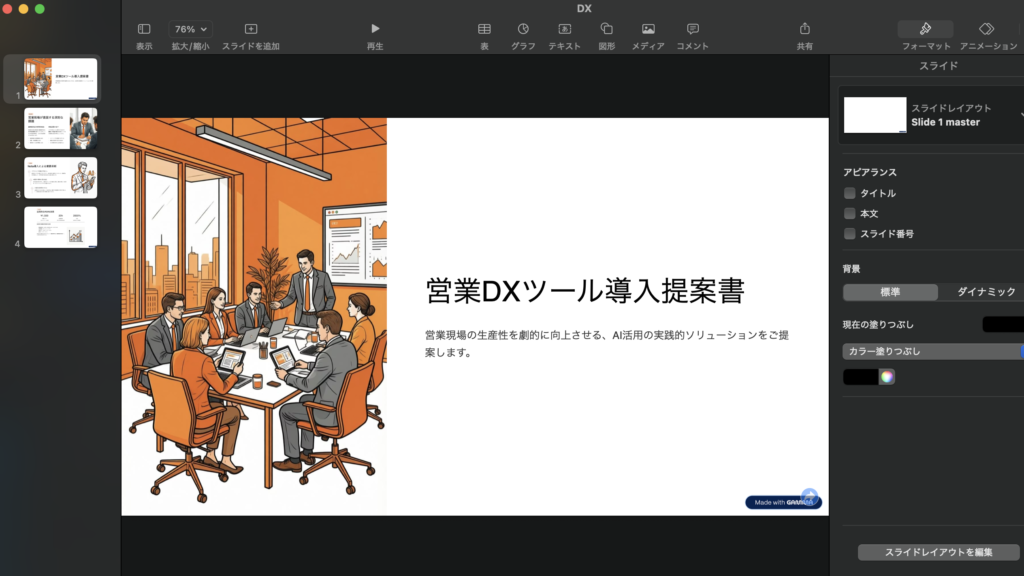Enable the タイトル checkbox under アピアランス
This screenshot has height=576, width=1024.
click(849, 193)
